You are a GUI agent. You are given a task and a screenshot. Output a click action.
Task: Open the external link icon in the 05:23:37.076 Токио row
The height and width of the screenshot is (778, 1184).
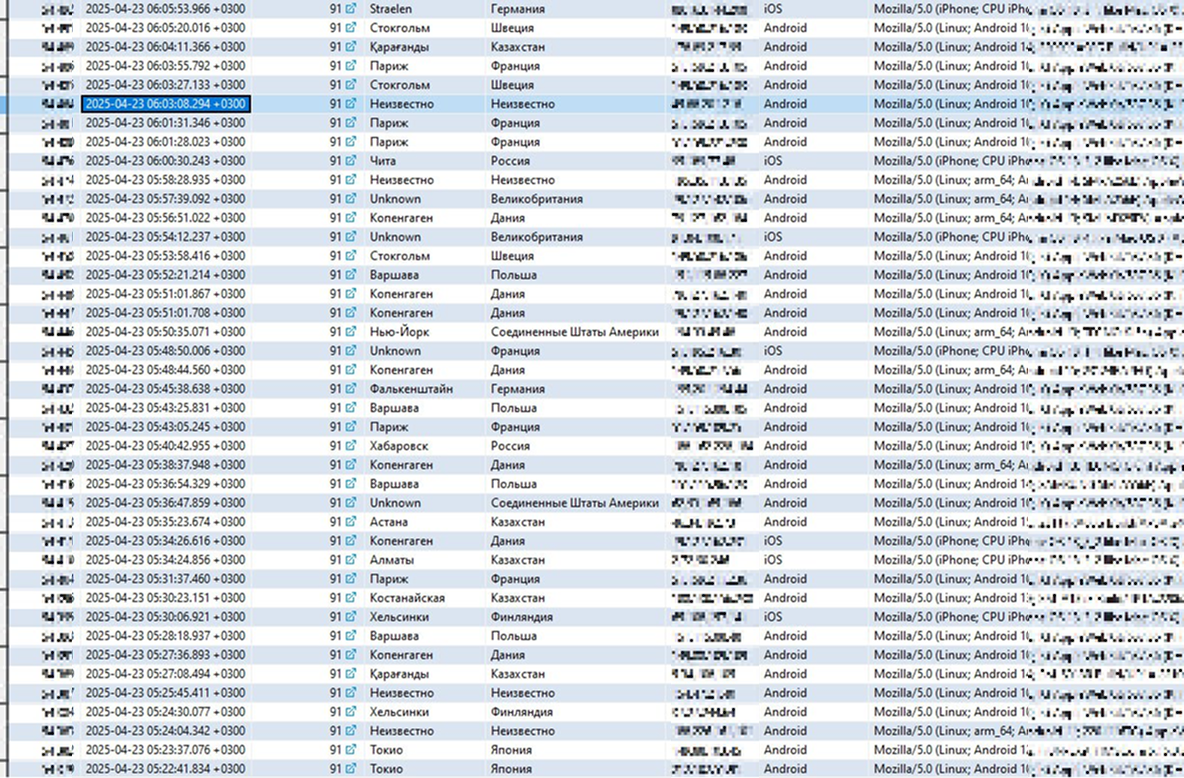pyautogui.click(x=351, y=750)
